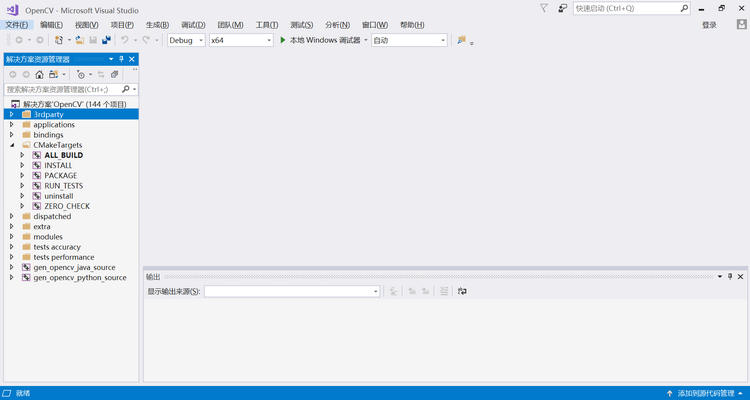Click the Navigate Forward toolbar arrow
This screenshot has height=400, width=750.
[40, 40]
